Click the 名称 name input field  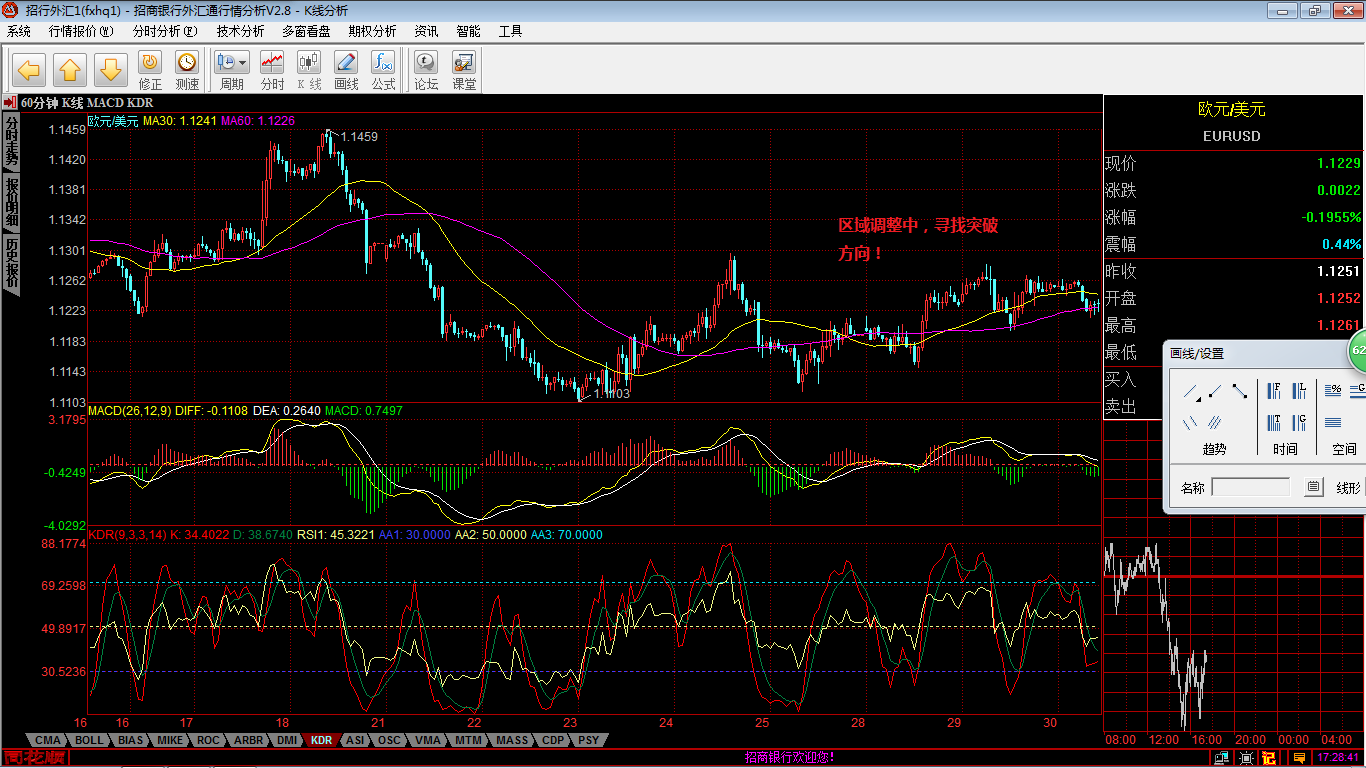[1250, 488]
